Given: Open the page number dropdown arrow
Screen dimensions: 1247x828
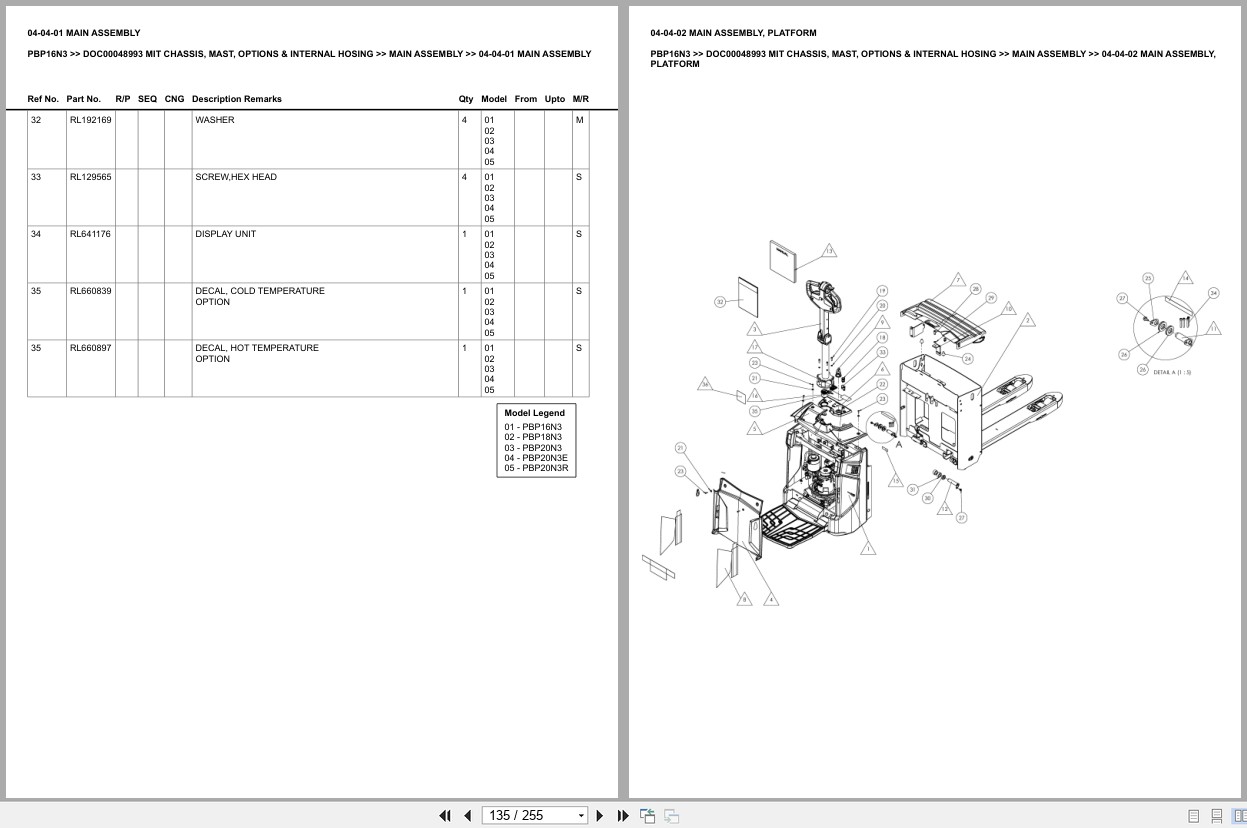Looking at the screenshot, I should click(581, 816).
